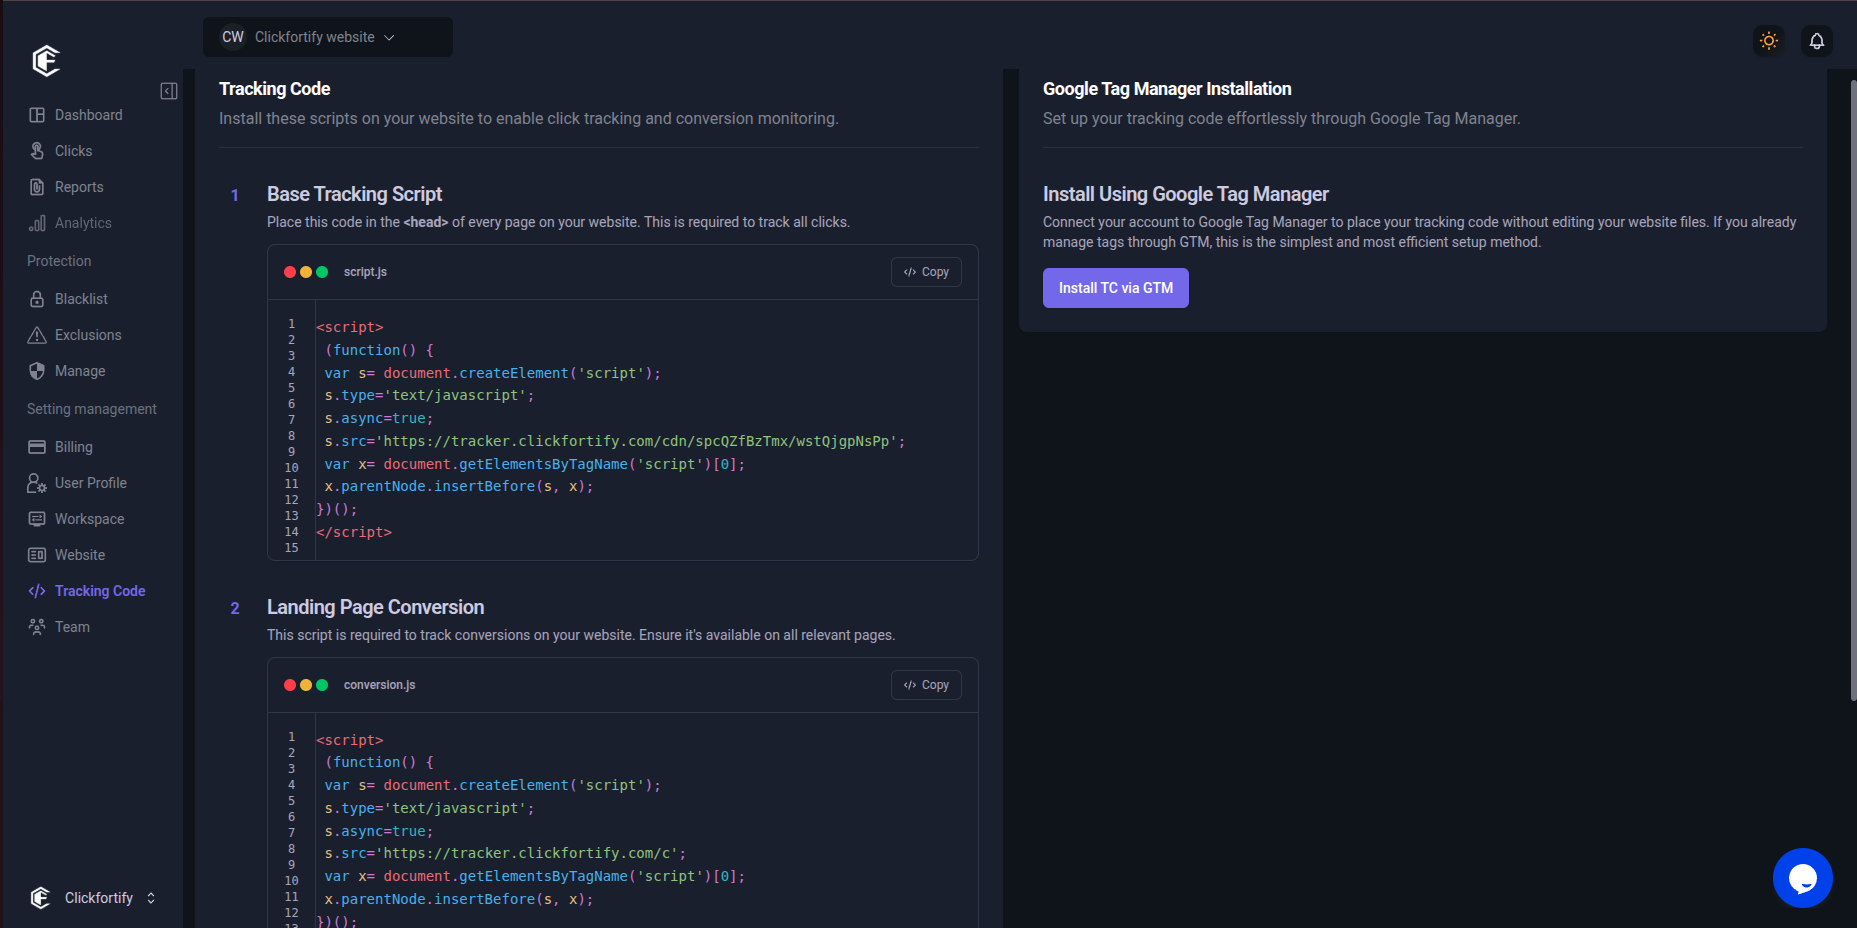Click the Install TC via GTM button

click(x=1115, y=287)
